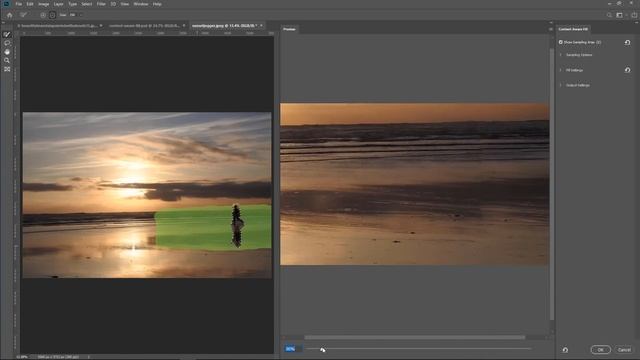Image resolution: width=640 pixels, height=360 pixels.
Task: Confirm the fill with OK button
Action: pos(600,350)
